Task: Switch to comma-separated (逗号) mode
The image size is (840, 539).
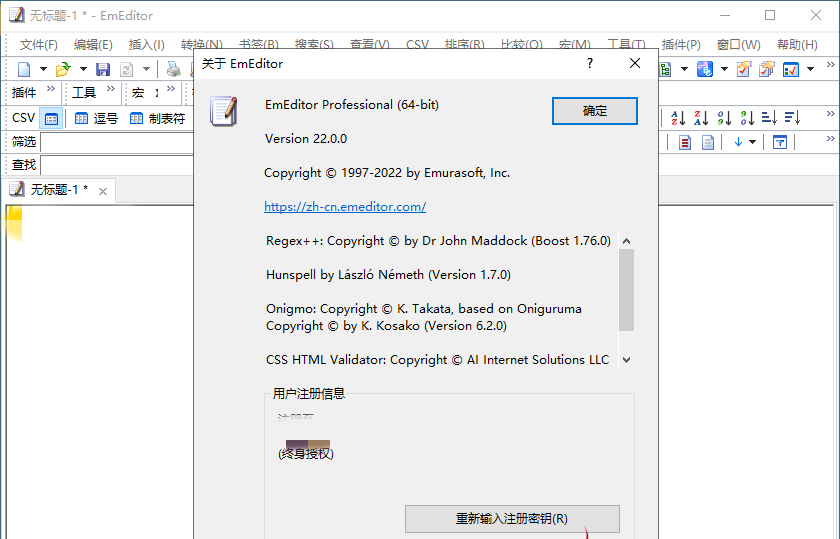Action: pyautogui.click(x=96, y=118)
